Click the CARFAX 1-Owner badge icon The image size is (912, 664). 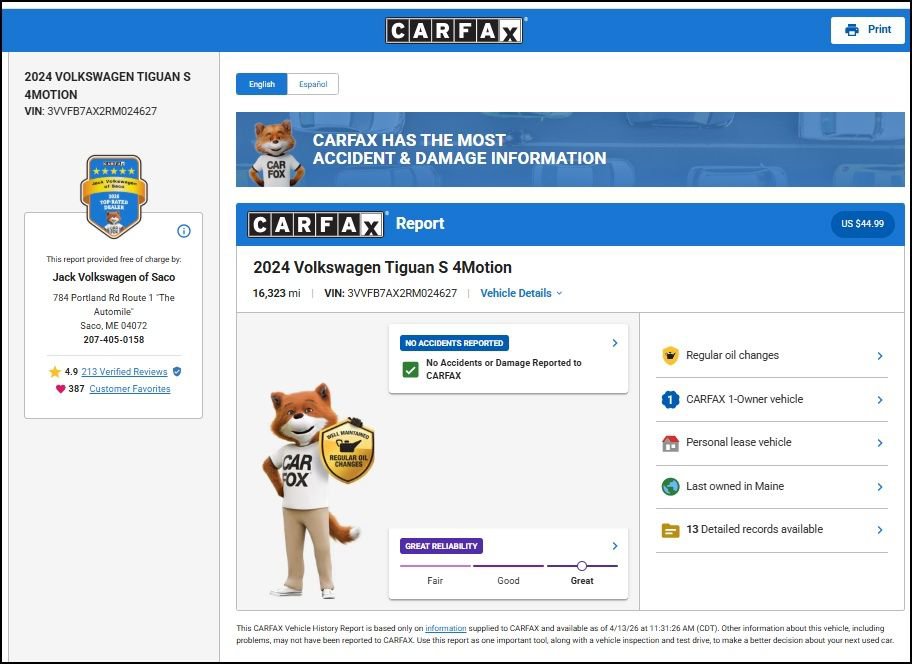(x=670, y=399)
